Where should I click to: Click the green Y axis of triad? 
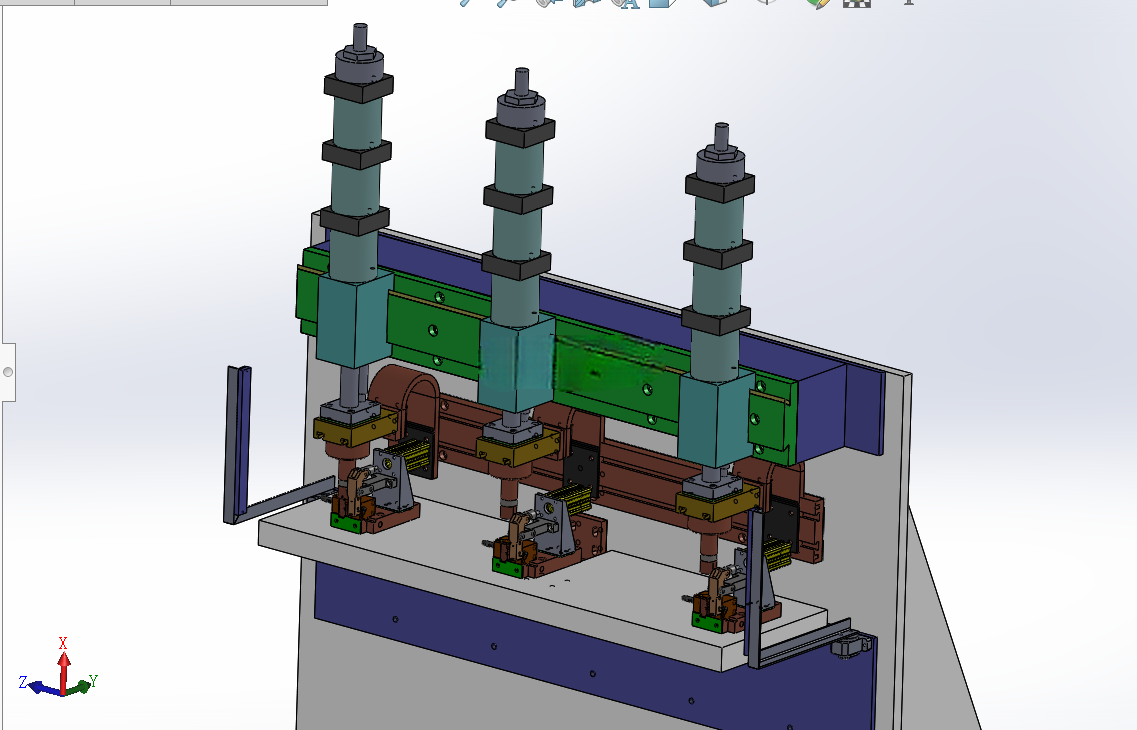point(81,684)
